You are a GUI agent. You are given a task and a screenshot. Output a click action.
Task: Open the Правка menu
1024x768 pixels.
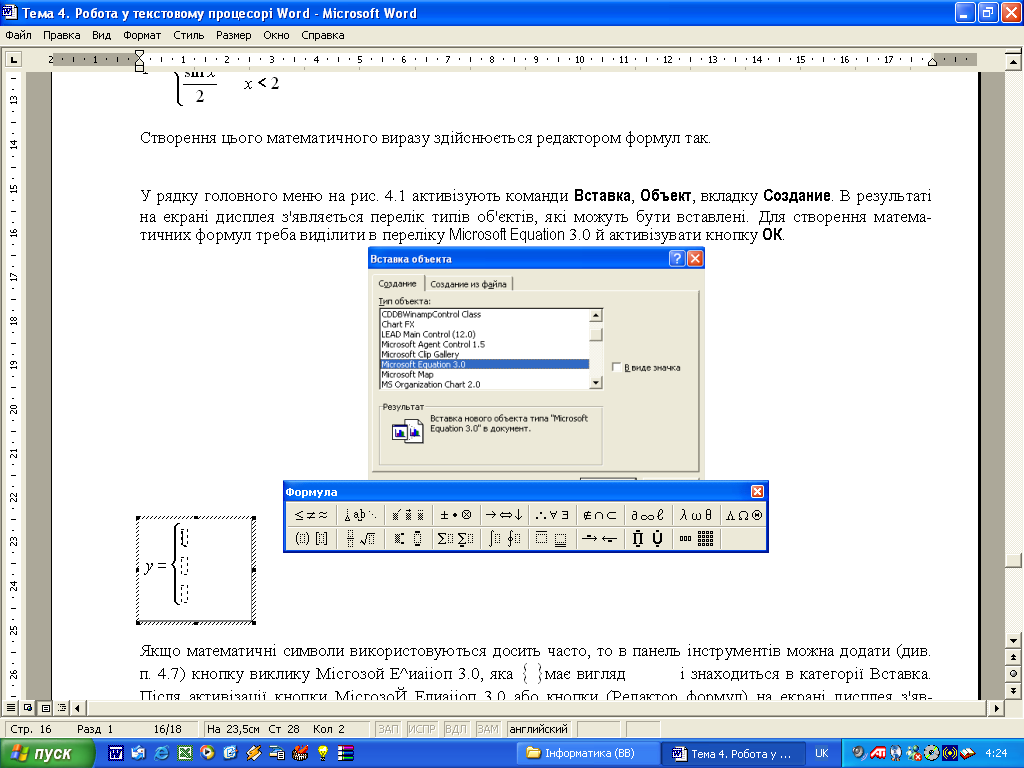coord(61,35)
